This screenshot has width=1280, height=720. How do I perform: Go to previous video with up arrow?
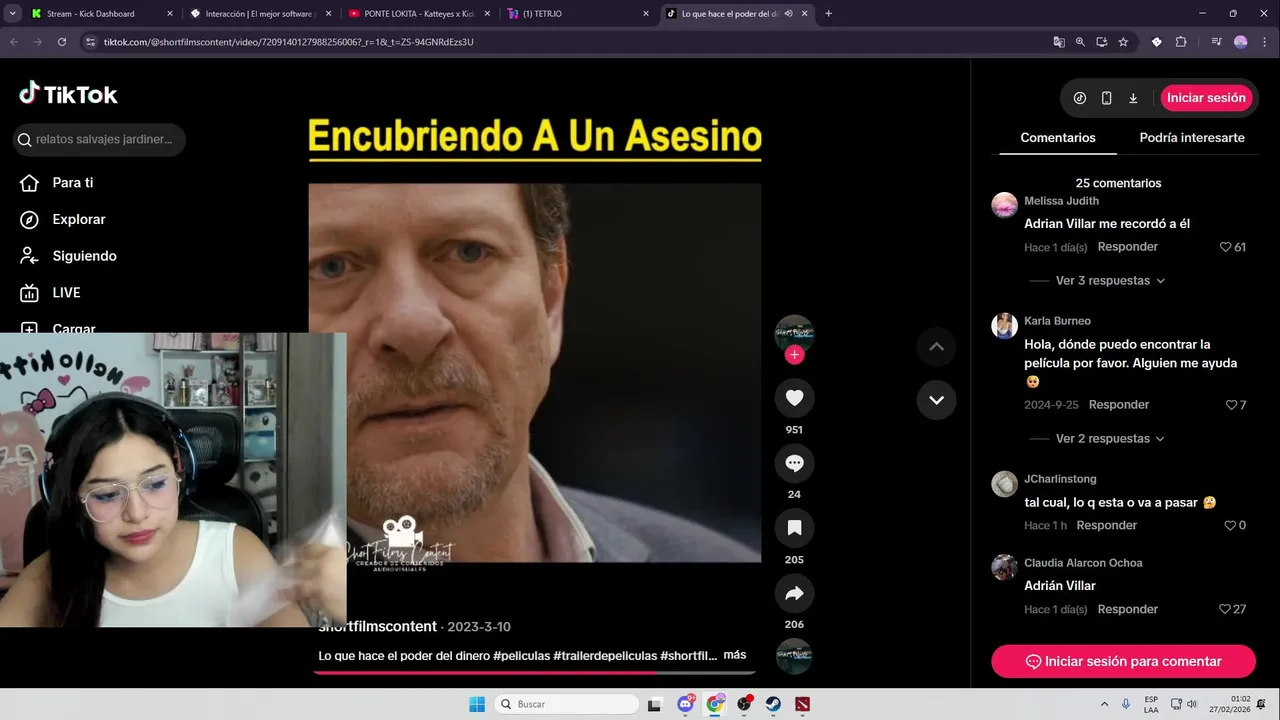click(x=936, y=347)
